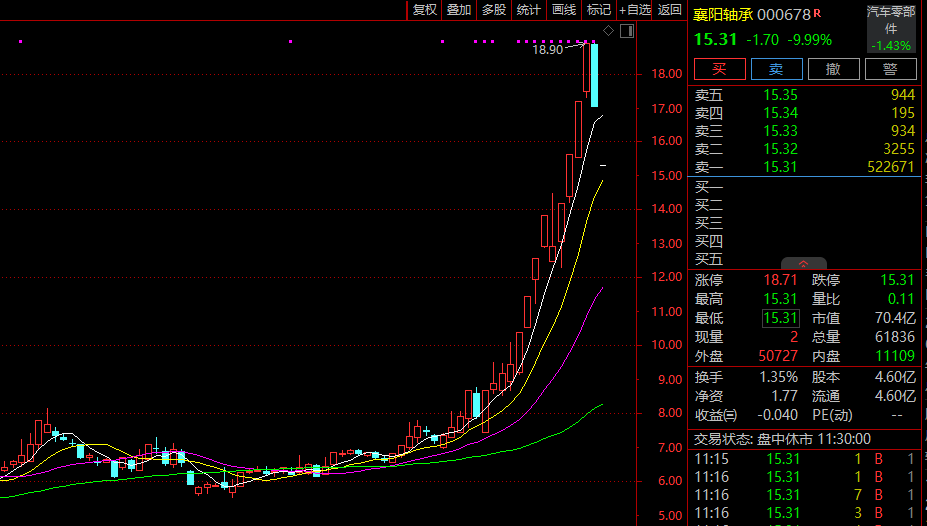This screenshot has width=927, height=526.
Task: Click 返回 to go back
Action: click(x=669, y=9)
